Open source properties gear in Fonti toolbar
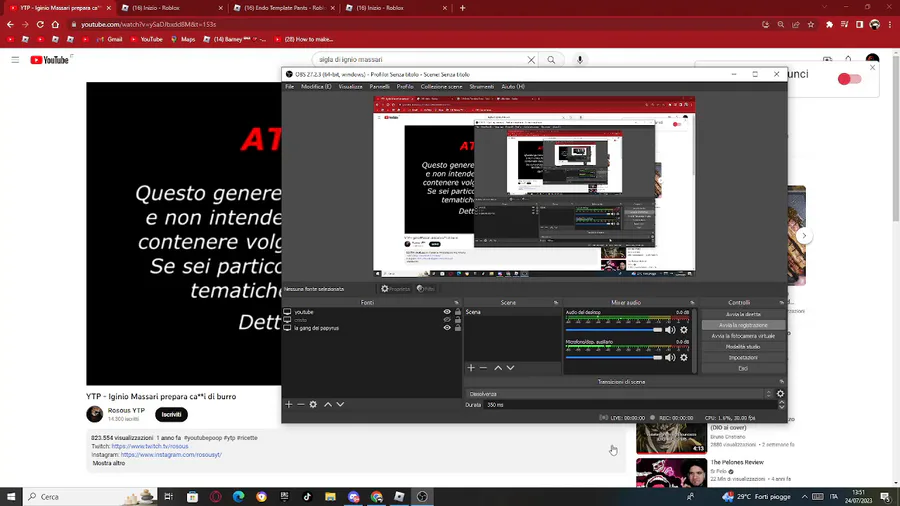This screenshot has height=506, width=900. (313, 404)
